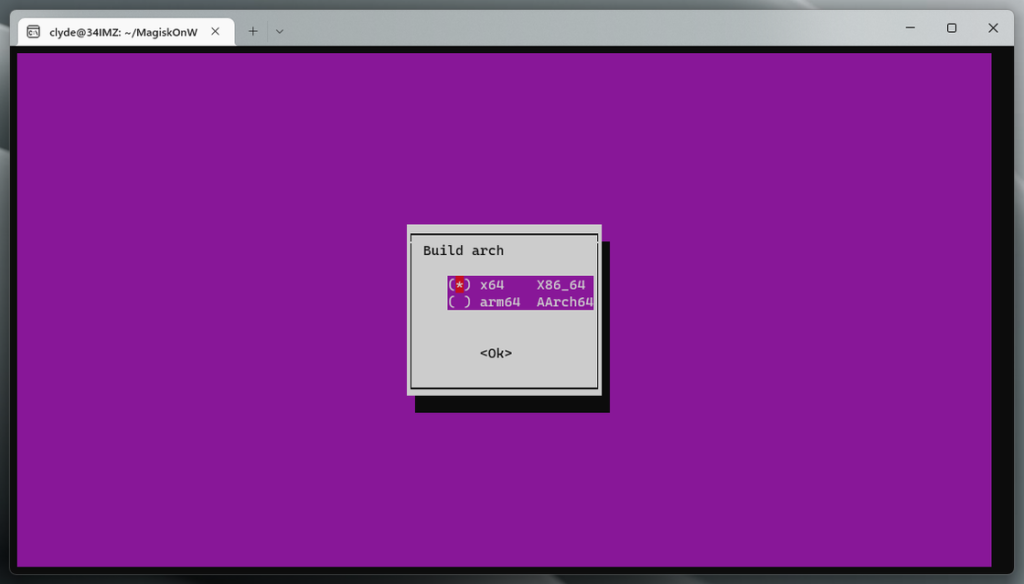
Task: Click the arm64 option label
Action: [500, 302]
